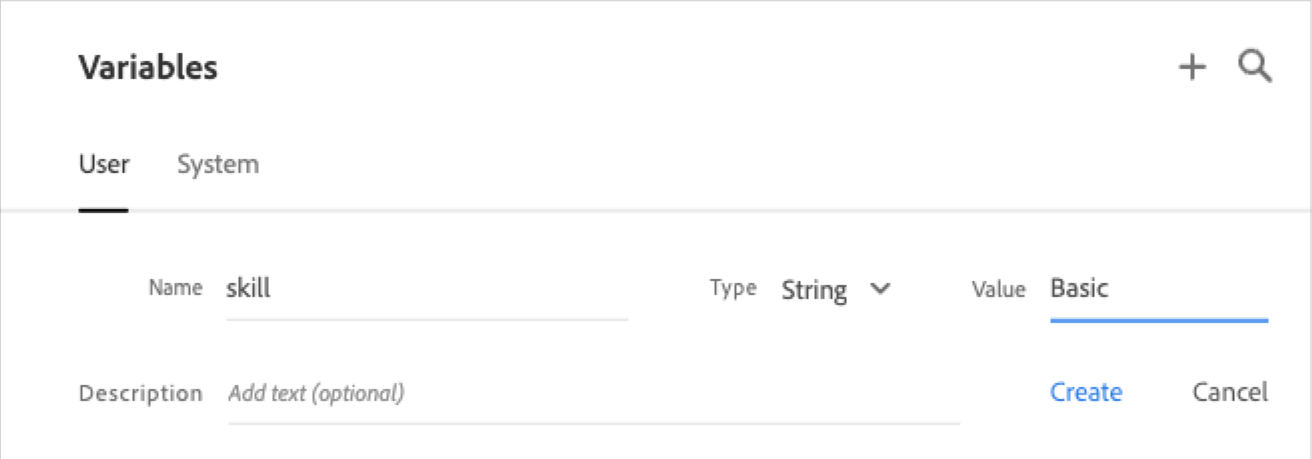Click the String type selector text

814,290
